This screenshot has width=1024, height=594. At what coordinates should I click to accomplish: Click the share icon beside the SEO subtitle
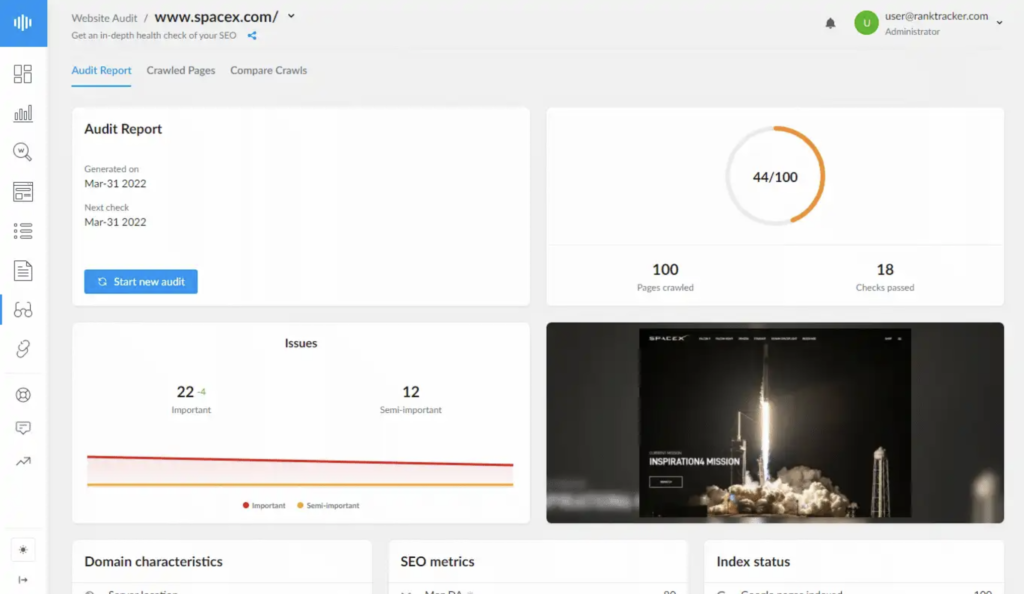[252, 35]
